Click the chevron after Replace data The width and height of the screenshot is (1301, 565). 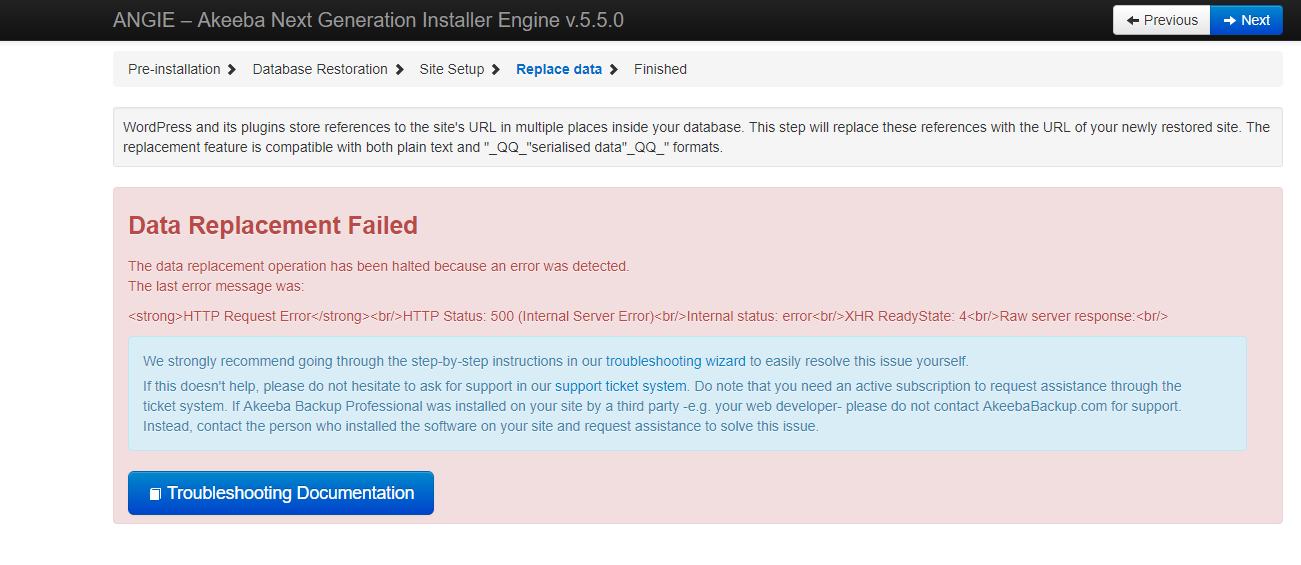point(614,69)
